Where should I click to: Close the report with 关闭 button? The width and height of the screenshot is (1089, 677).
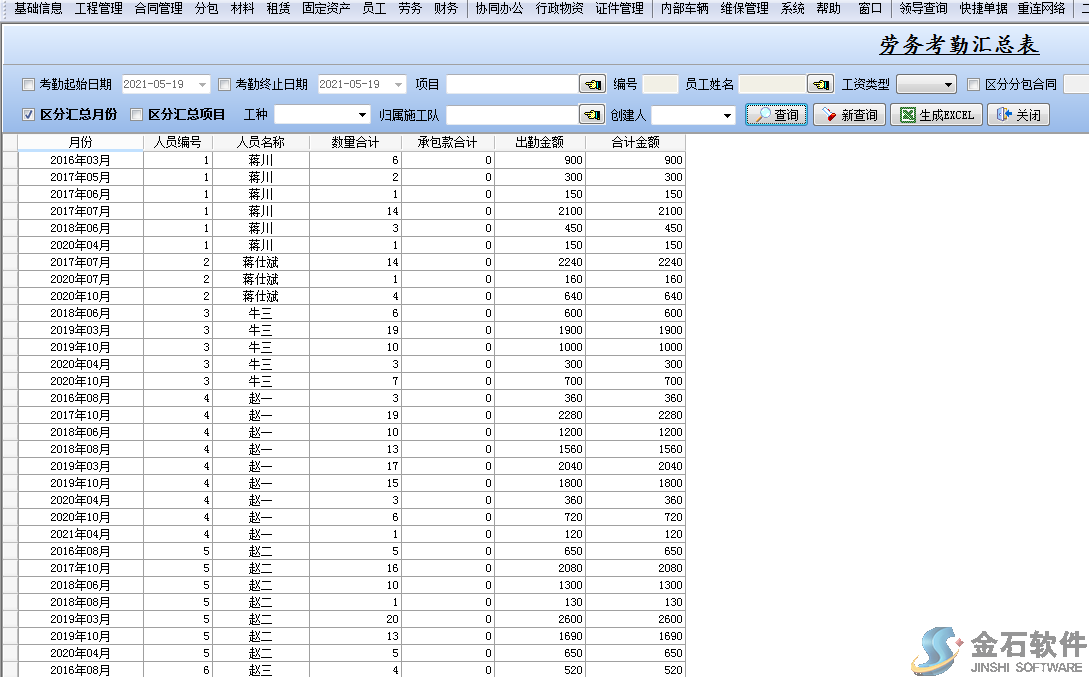click(x=1018, y=116)
